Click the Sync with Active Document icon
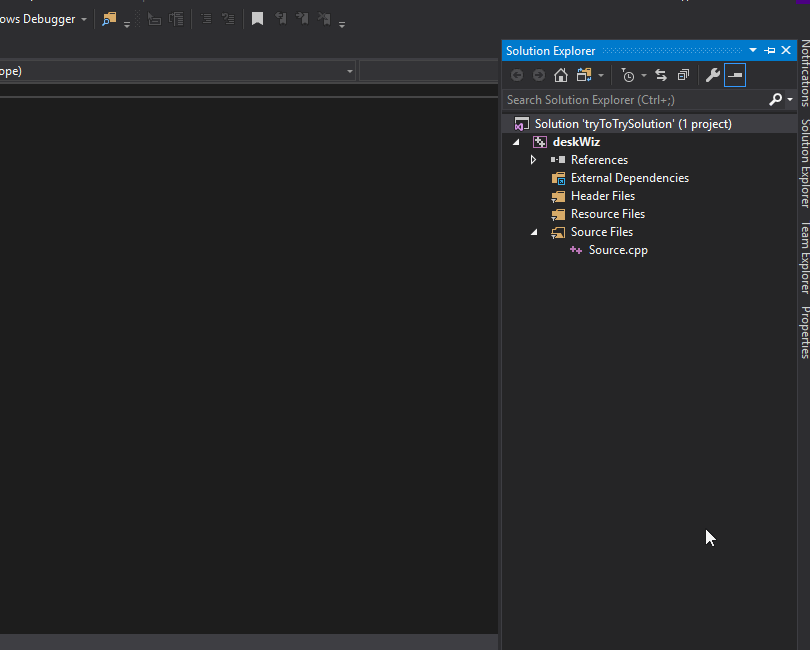The height and width of the screenshot is (650, 810). click(x=661, y=75)
